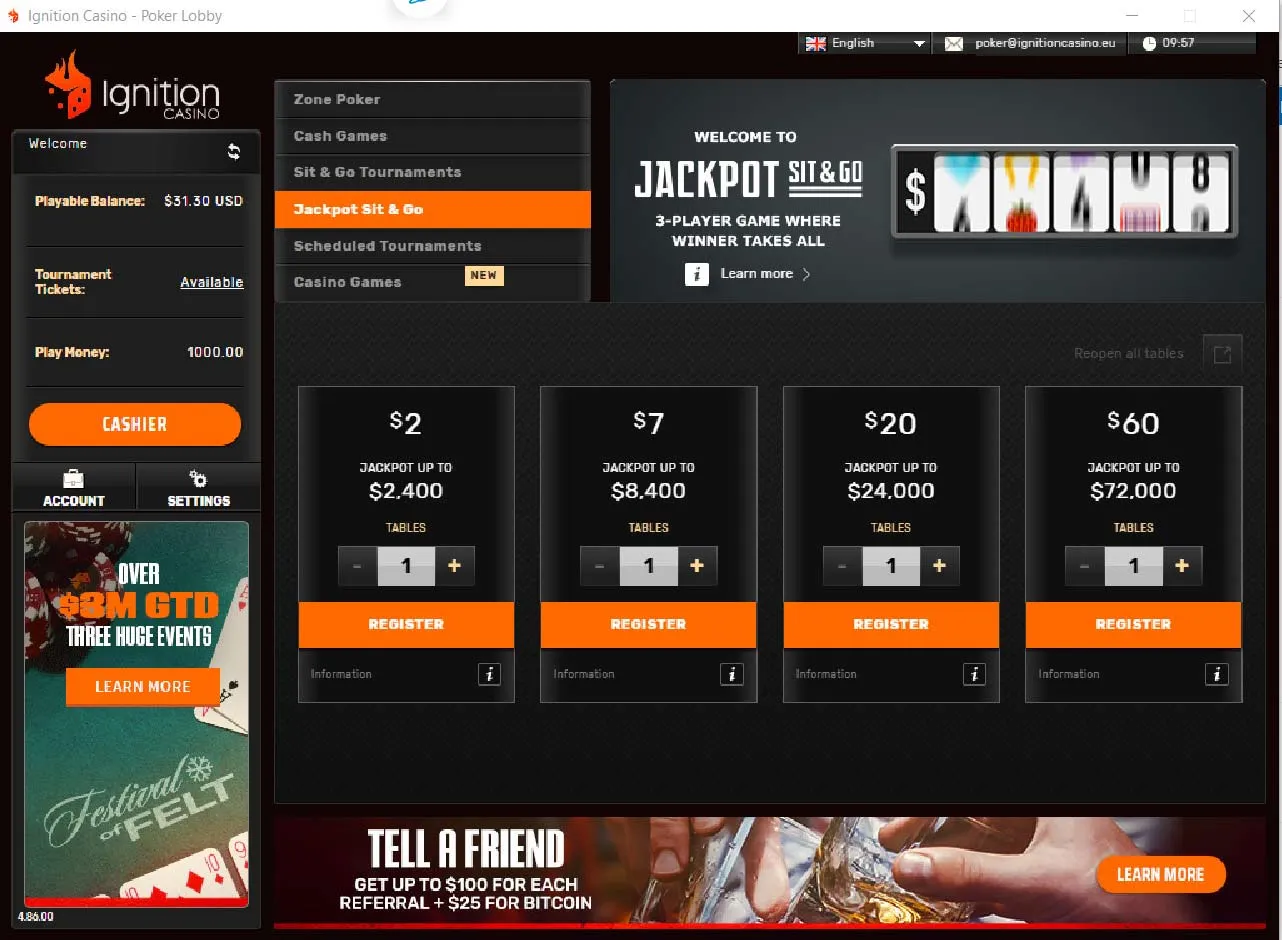Open the Settings gears icon

point(198,478)
